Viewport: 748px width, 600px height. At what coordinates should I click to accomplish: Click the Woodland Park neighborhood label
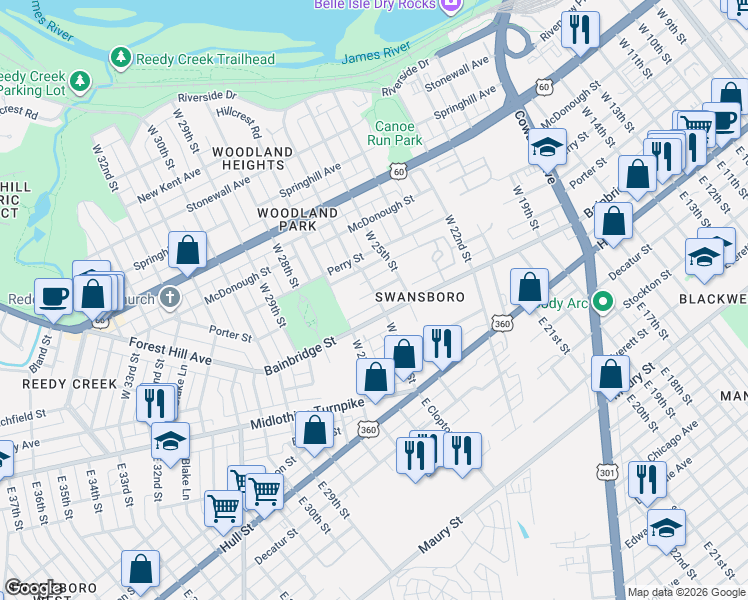pos(298,219)
